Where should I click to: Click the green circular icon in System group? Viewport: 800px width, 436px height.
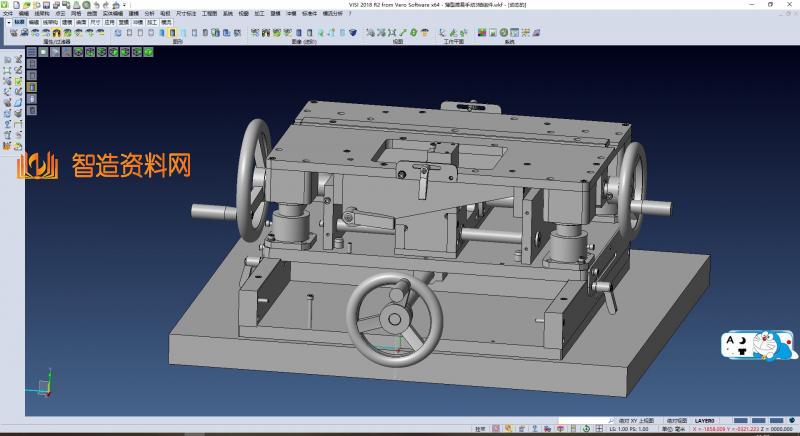[504, 32]
